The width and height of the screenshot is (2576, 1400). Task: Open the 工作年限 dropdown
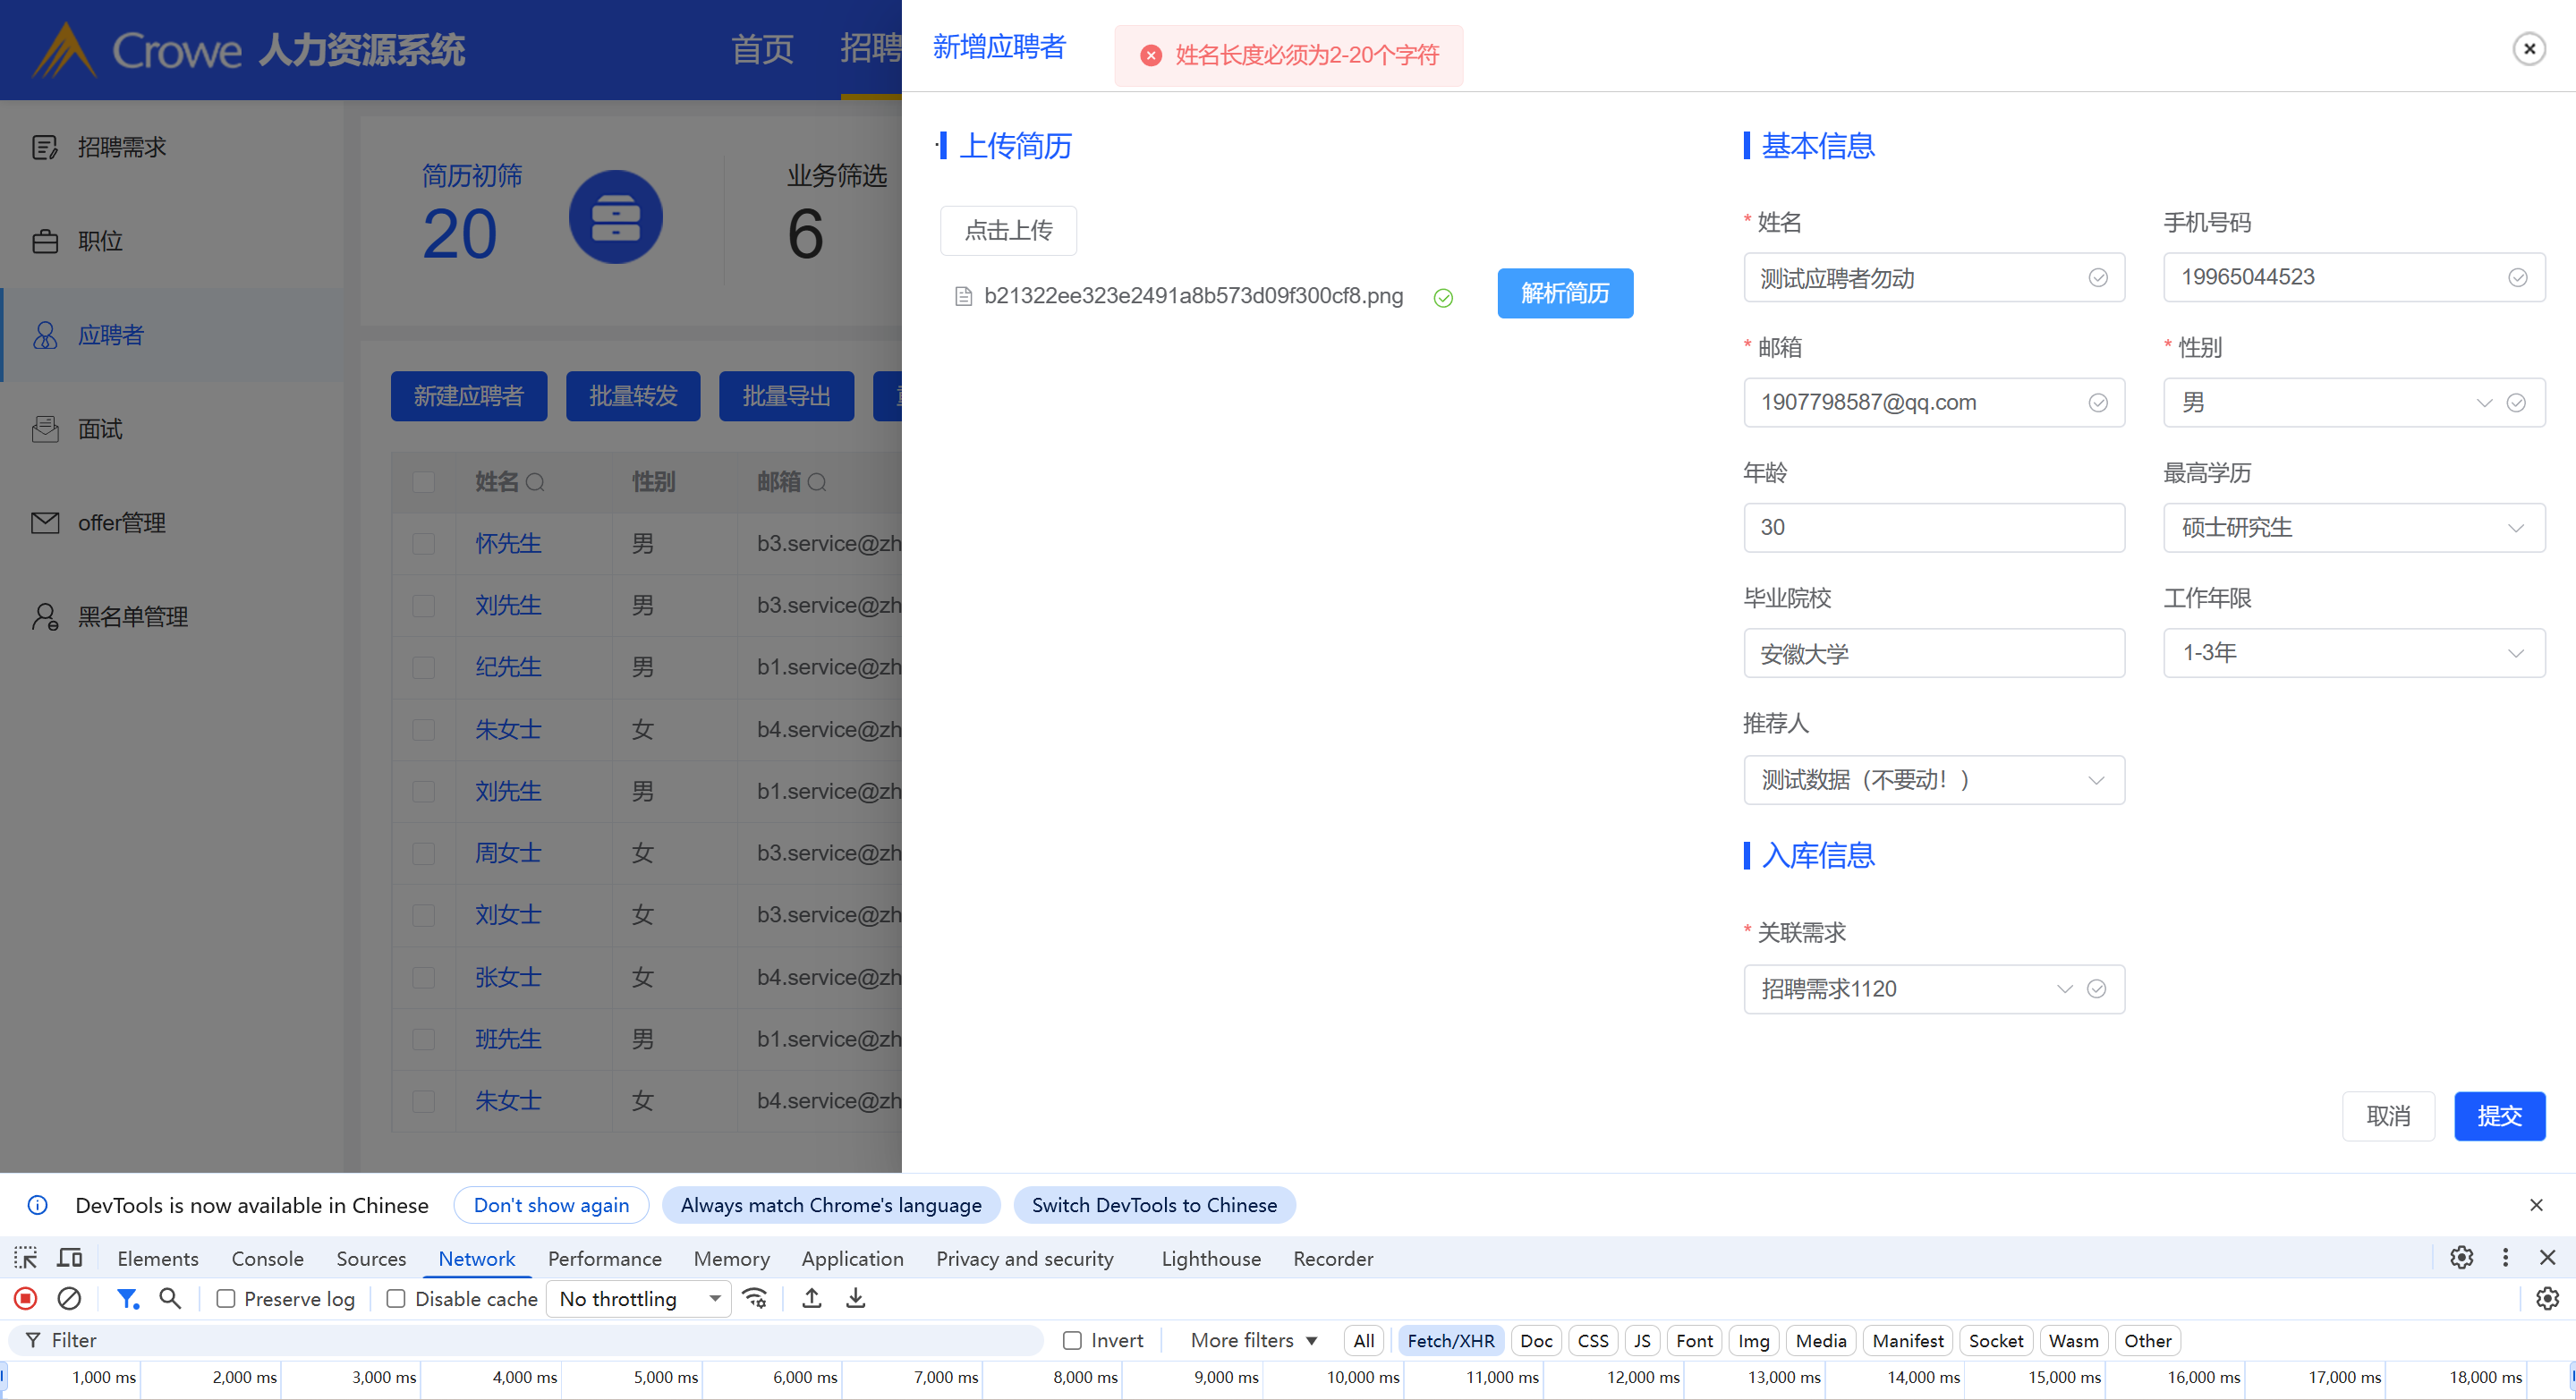2353,653
